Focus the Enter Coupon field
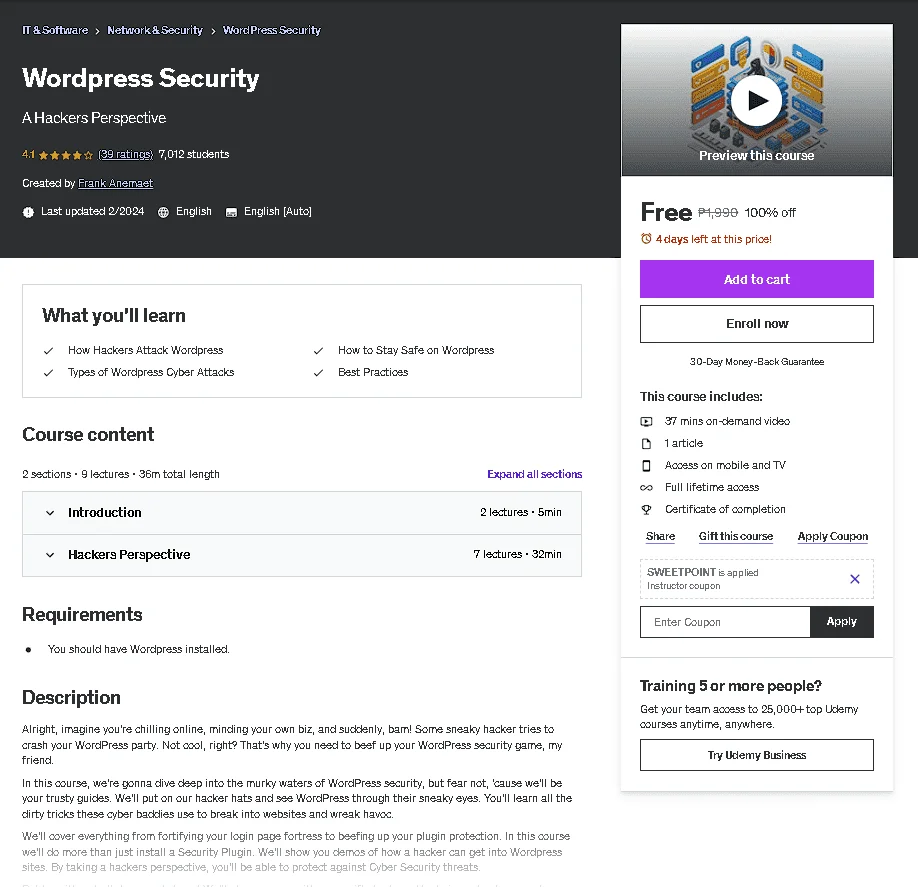Image resolution: width=918 pixels, height=887 pixels. 725,622
